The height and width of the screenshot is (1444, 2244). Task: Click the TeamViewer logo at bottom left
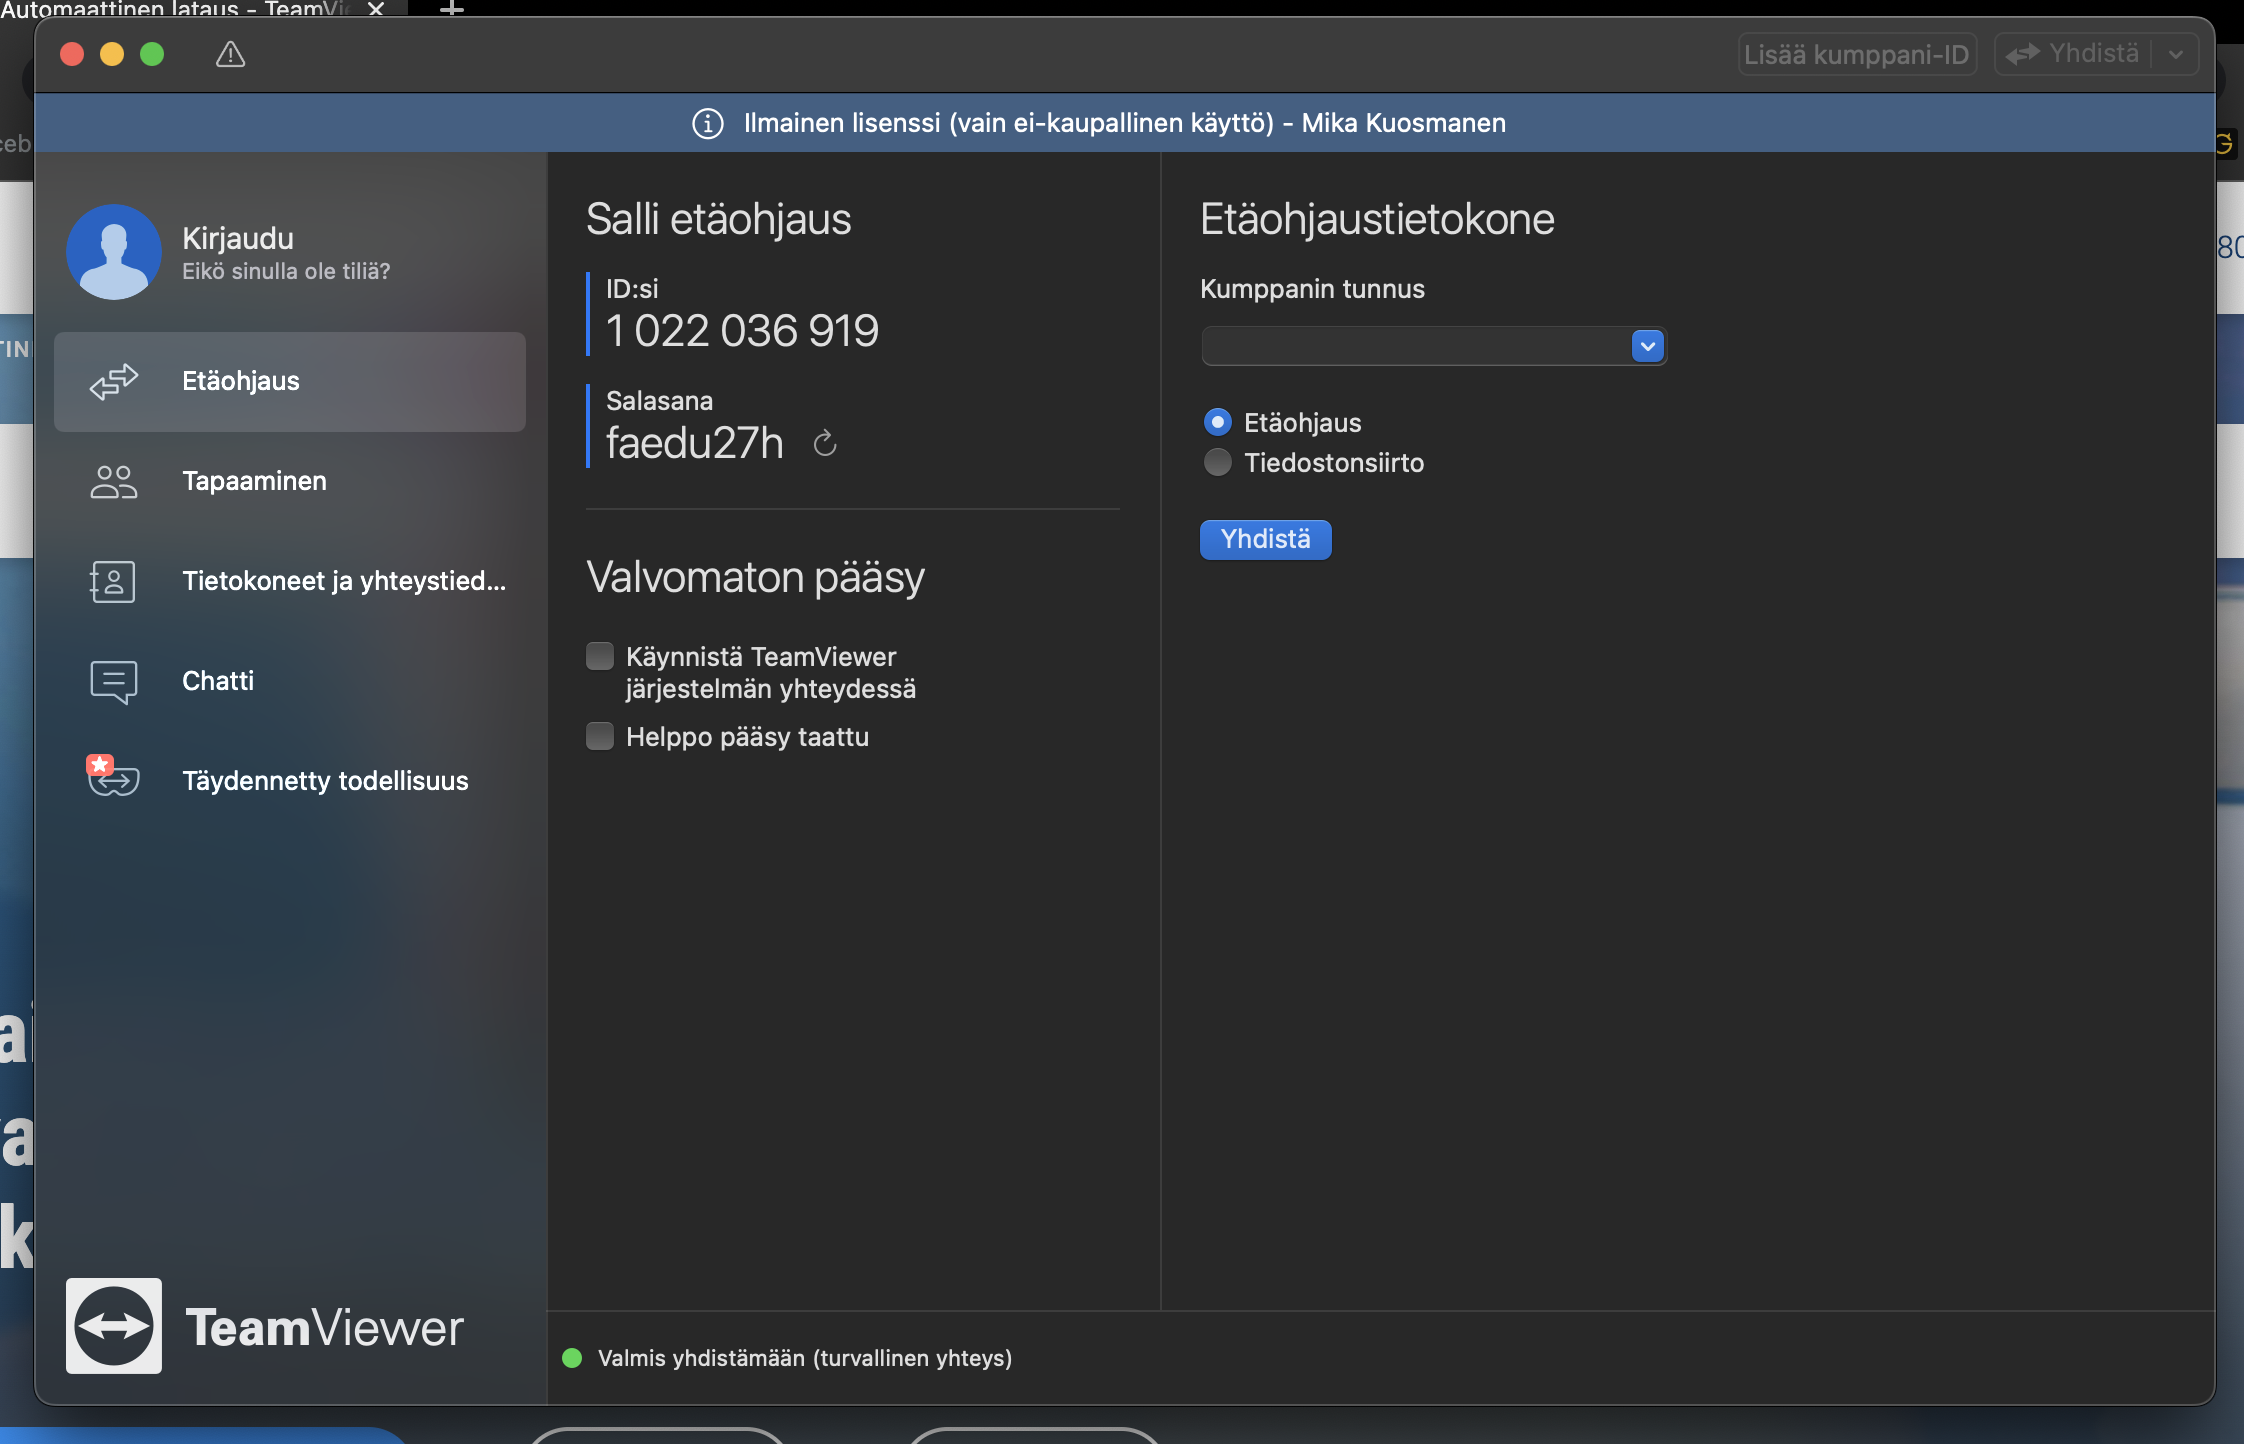(114, 1326)
